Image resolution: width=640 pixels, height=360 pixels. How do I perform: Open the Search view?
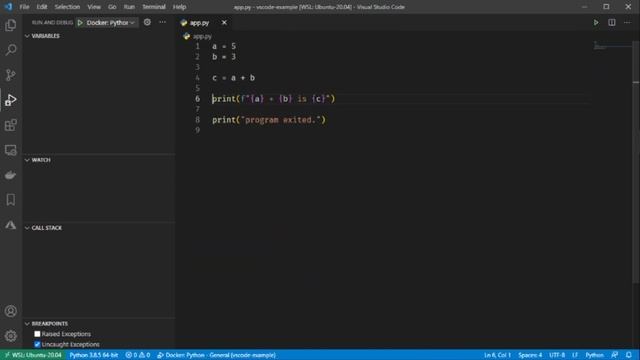pos(11,50)
